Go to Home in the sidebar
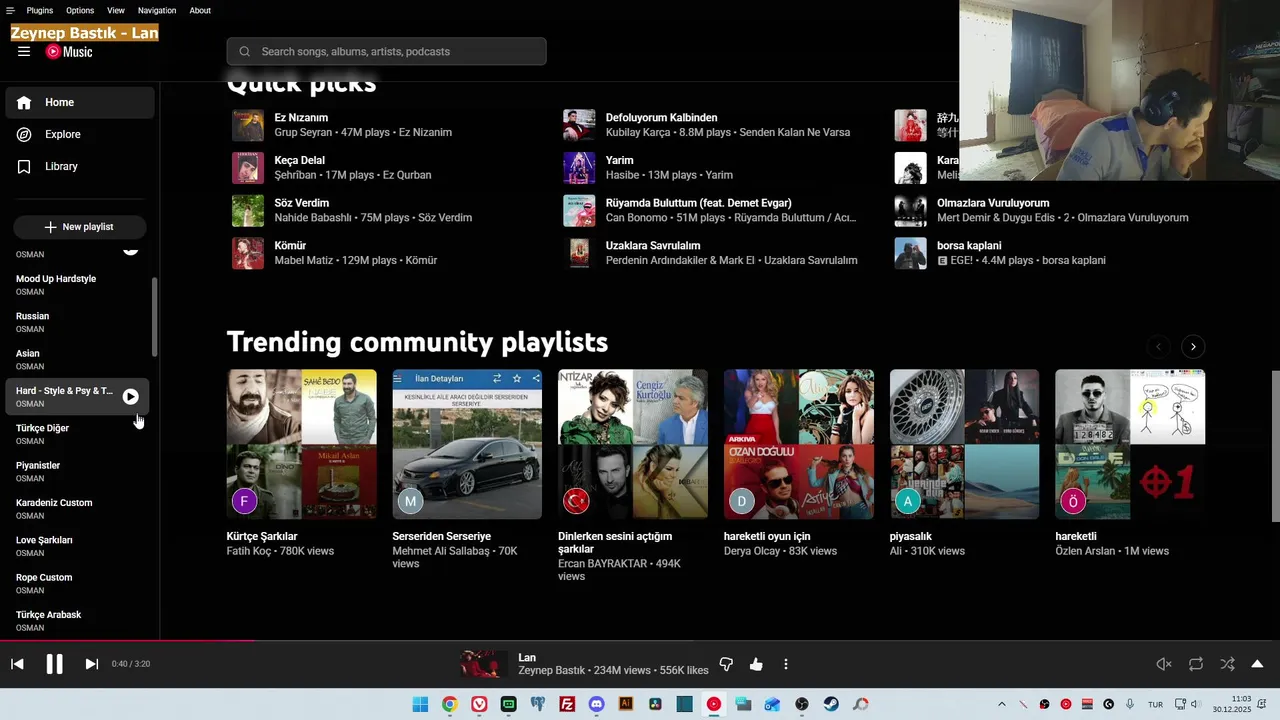Viewport: 1280px width, 720px height. coord(80,102)
